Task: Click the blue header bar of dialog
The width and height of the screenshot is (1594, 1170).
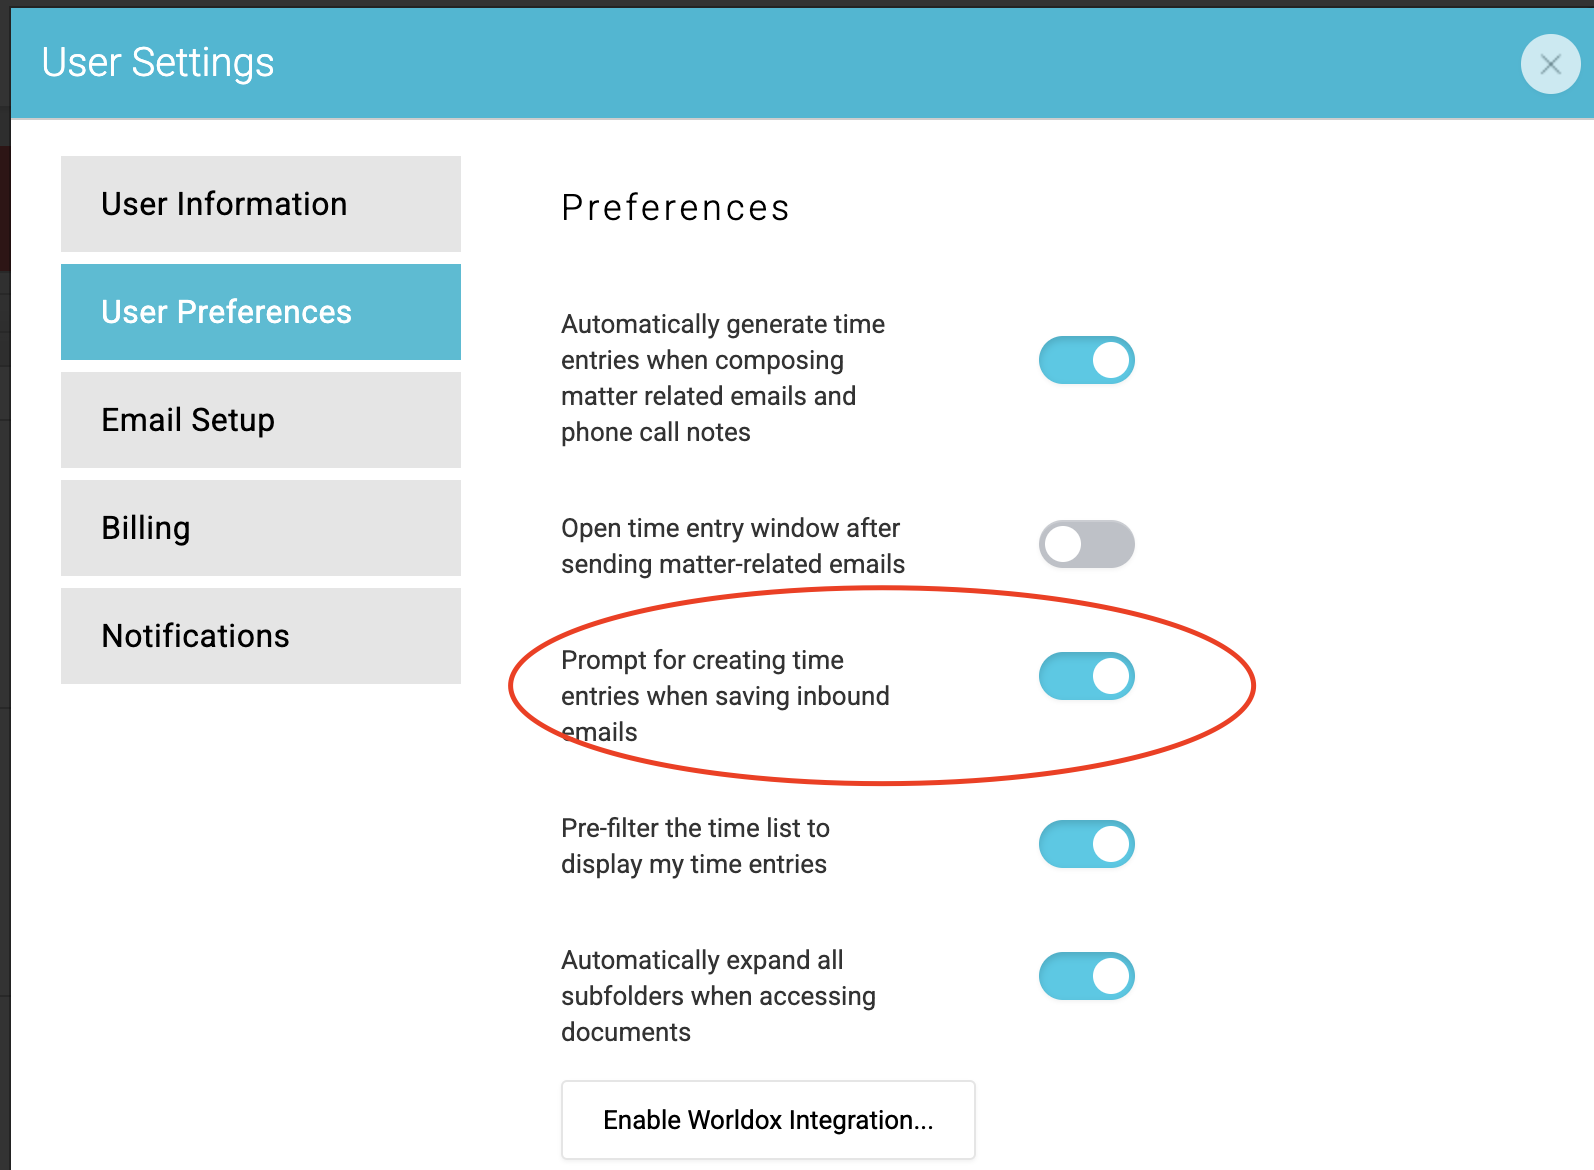Action: tap(802, 64)
